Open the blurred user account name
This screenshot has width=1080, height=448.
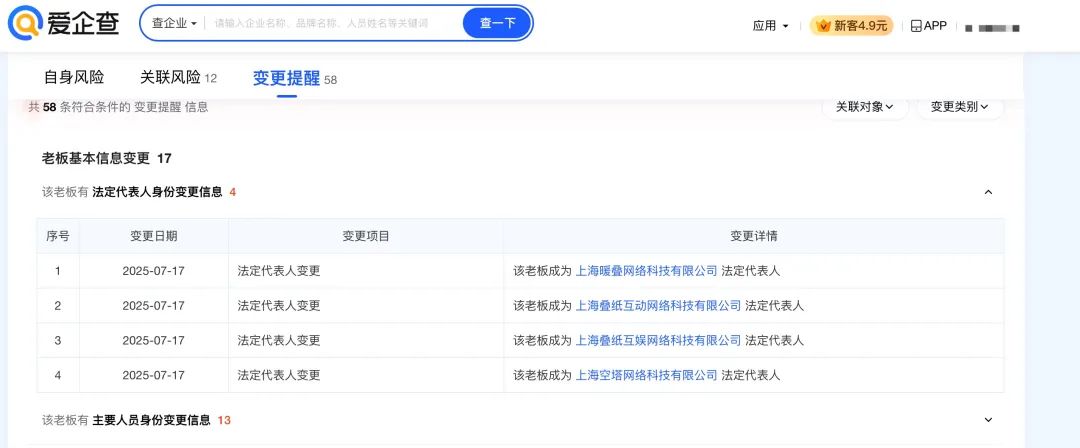pos(993,28)
